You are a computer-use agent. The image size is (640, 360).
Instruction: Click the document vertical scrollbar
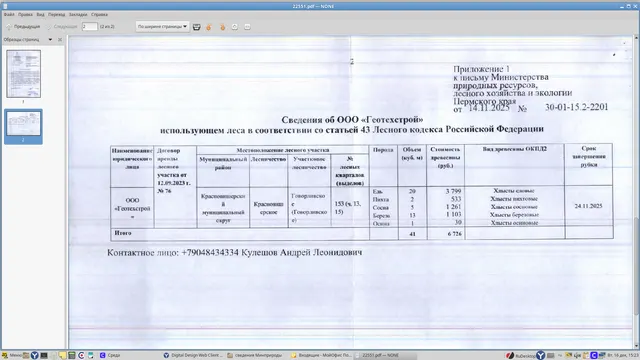pos(636,192)
